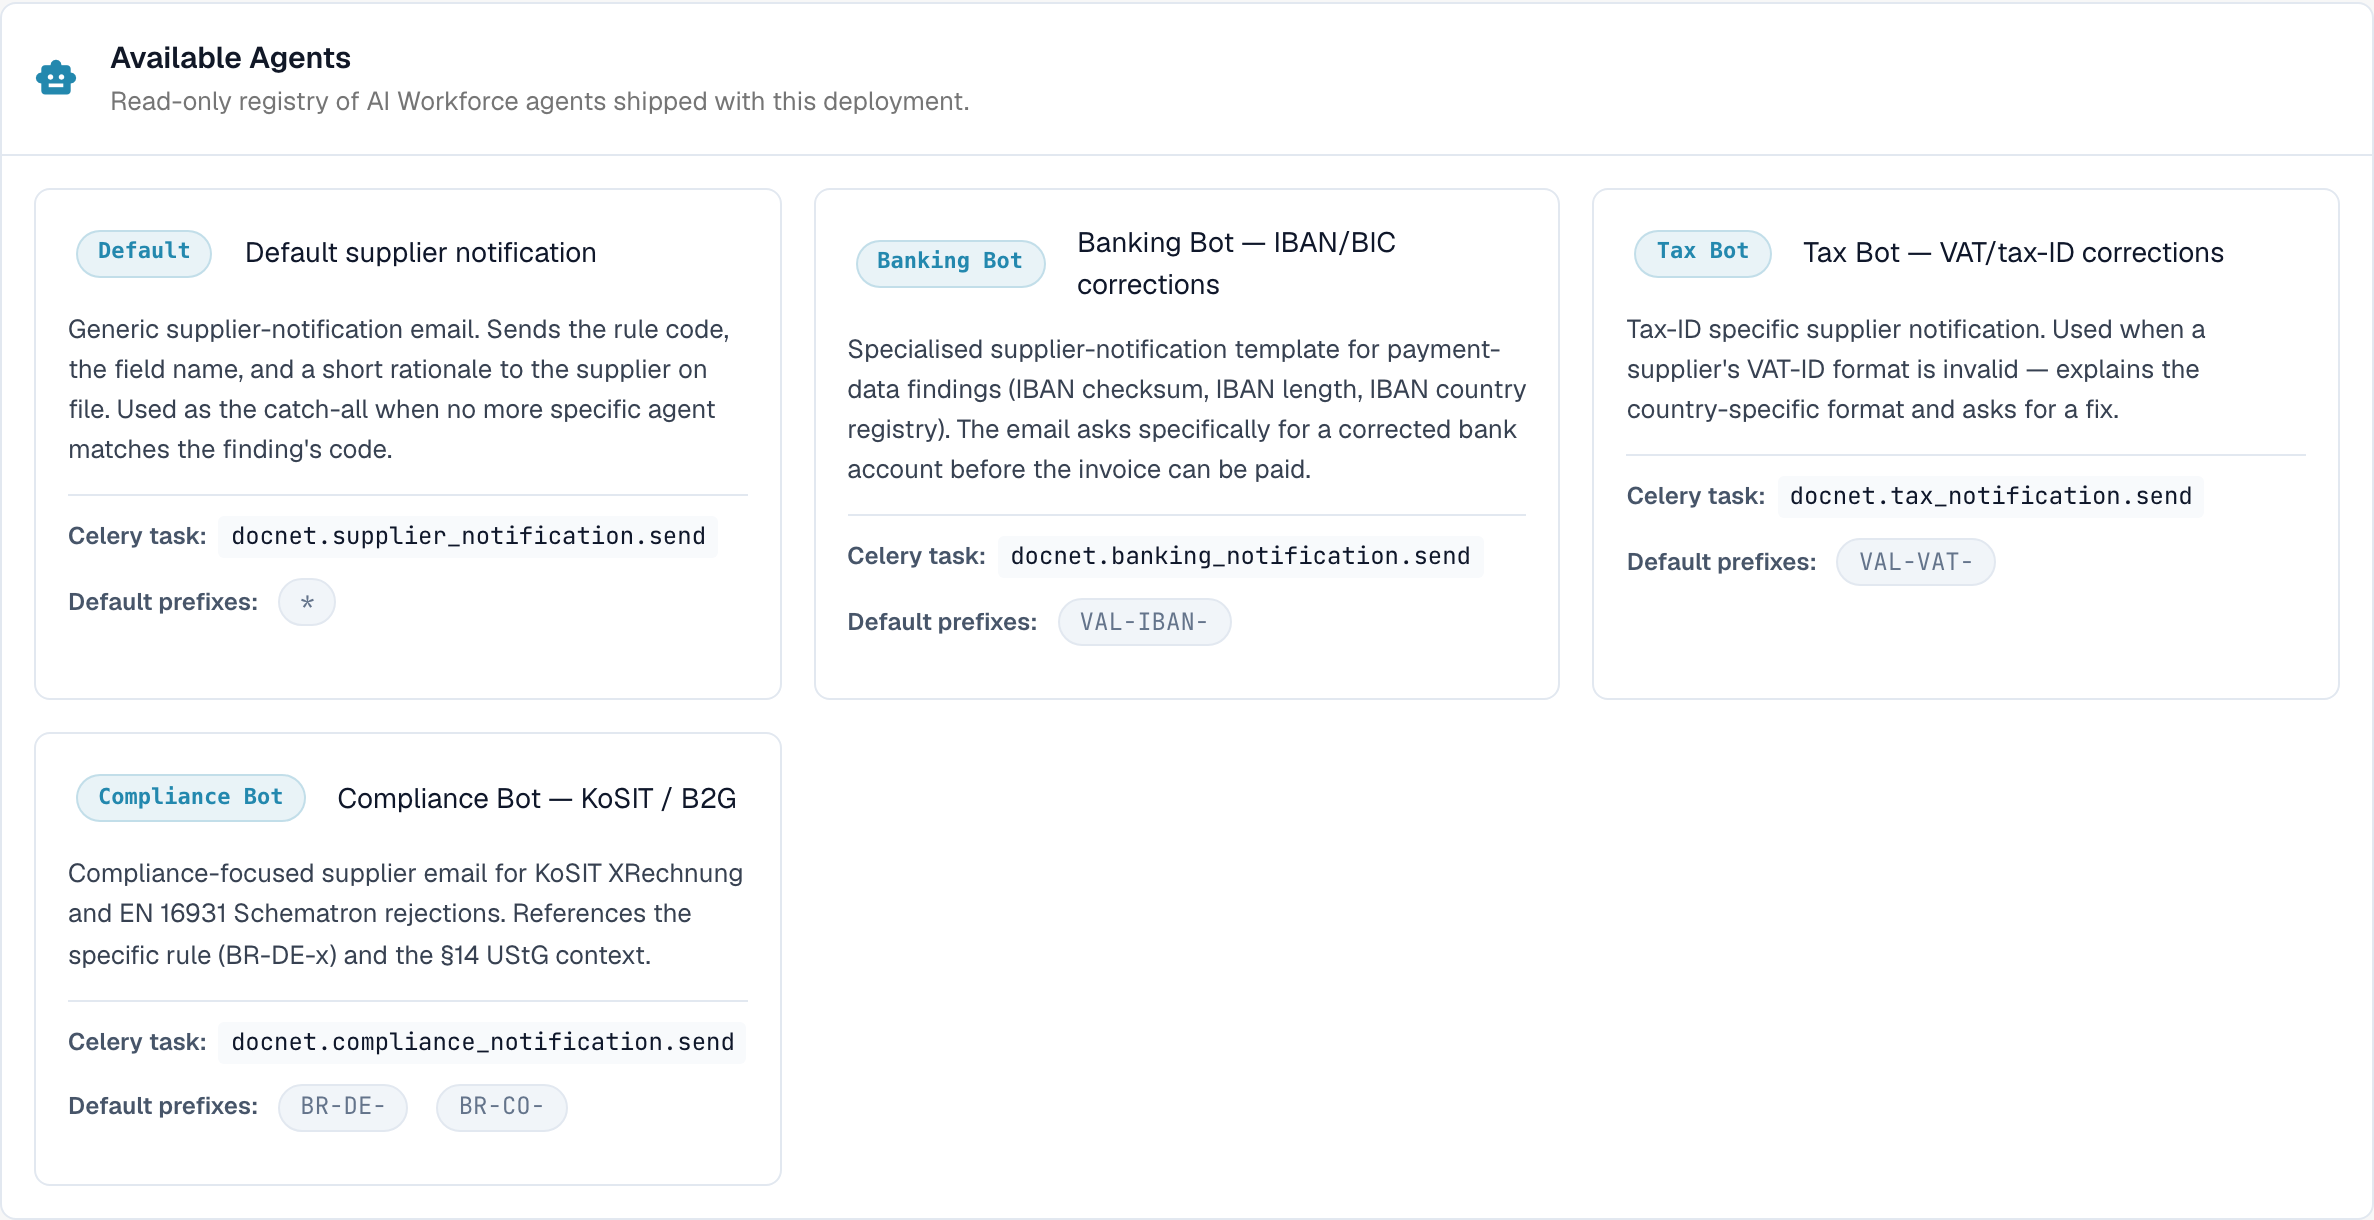Select docnet.supplier_notification.send task code
Viewport: 2374px width, 1220px height.
click(468, 536)
